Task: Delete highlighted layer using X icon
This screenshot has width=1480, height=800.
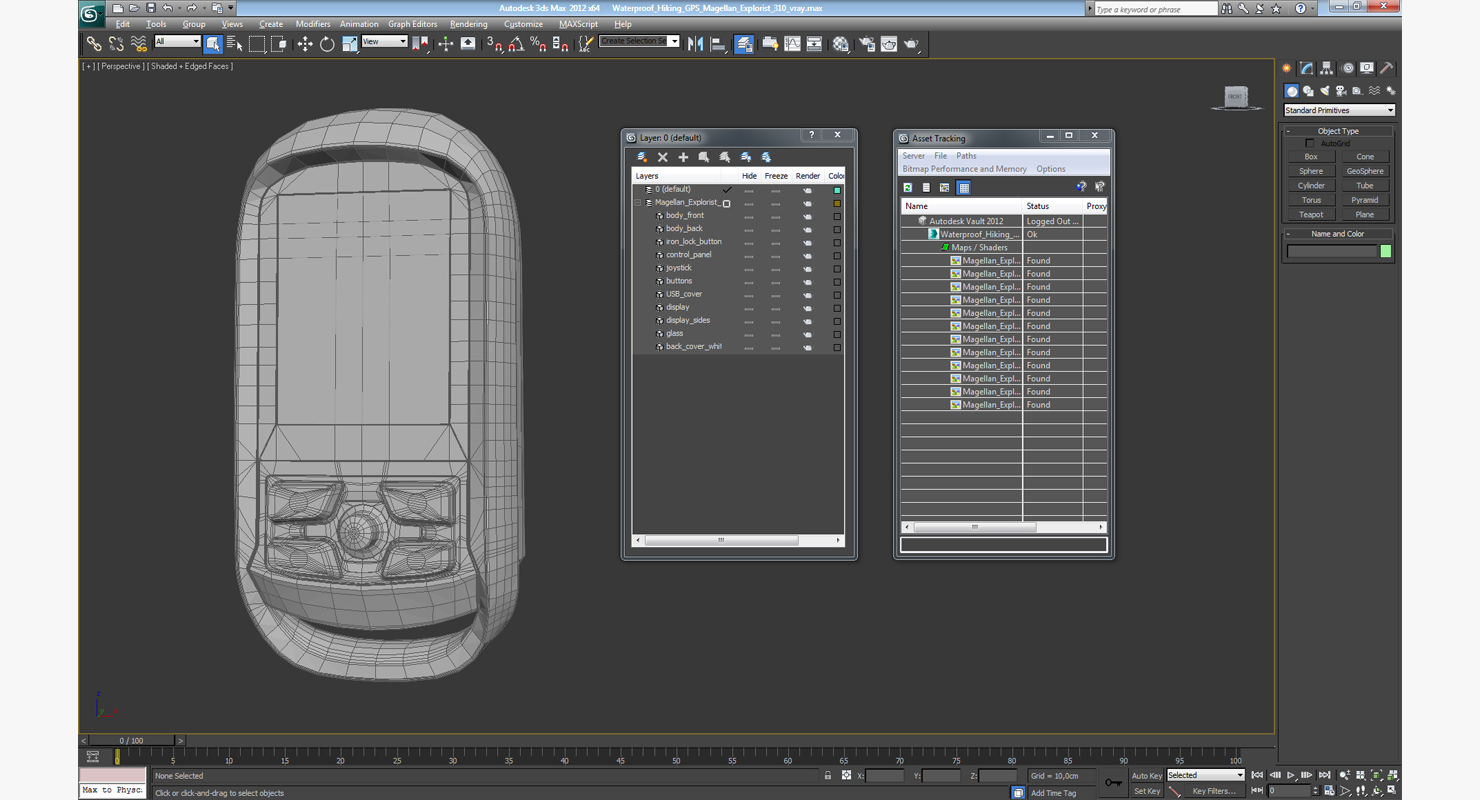Action: click(x=662, y=157)
